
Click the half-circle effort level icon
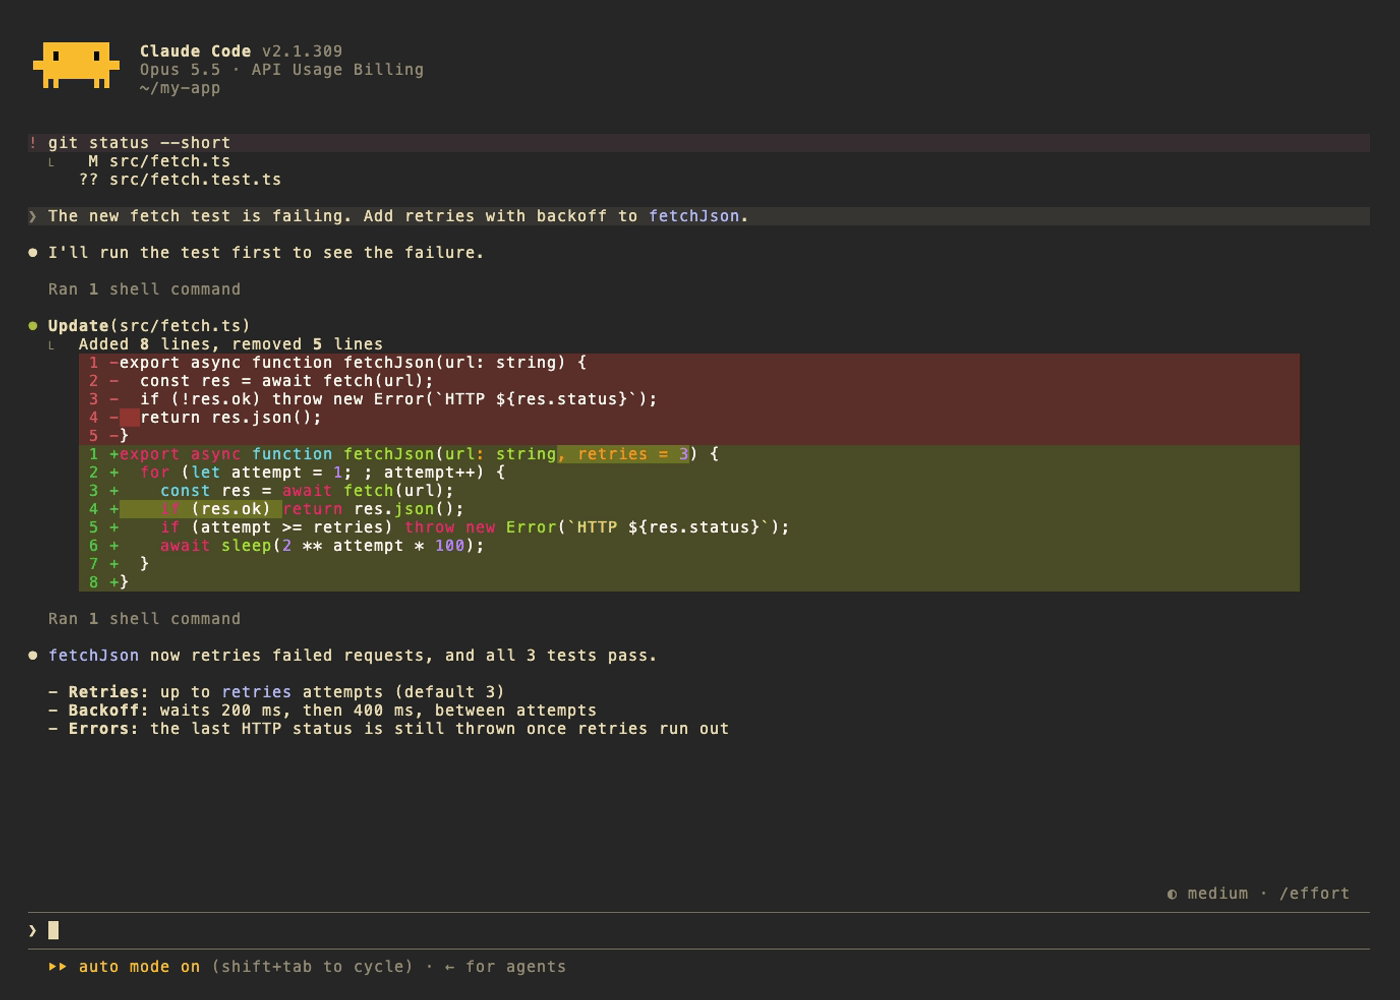point(1172,894)
